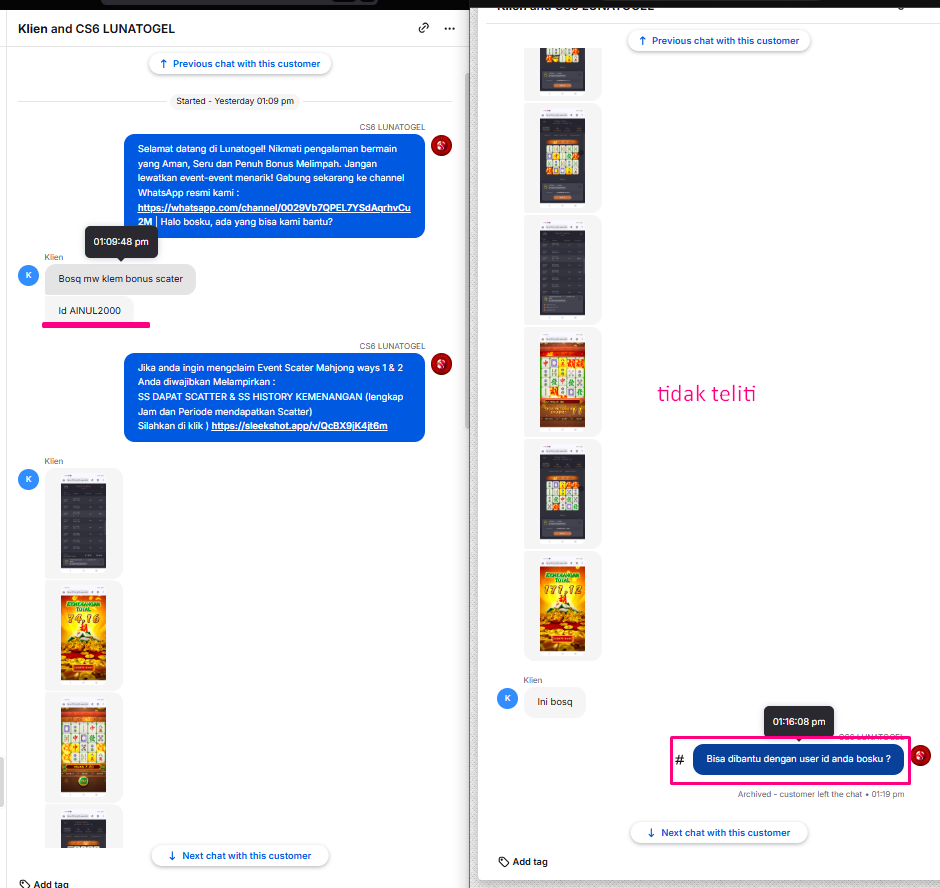Click the Klien avatar beside Bosq mw klem message
Screen dimensions: 940x888
[x=28, y=275]
